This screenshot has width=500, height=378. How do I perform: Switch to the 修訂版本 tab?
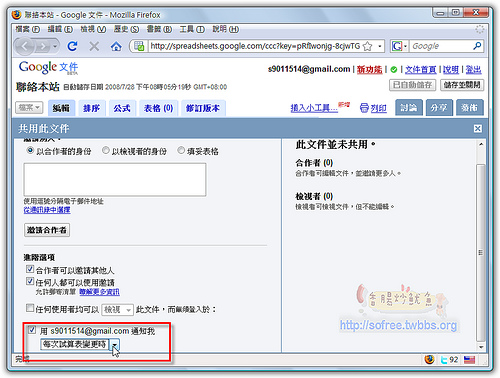click(x=203, y=108)
